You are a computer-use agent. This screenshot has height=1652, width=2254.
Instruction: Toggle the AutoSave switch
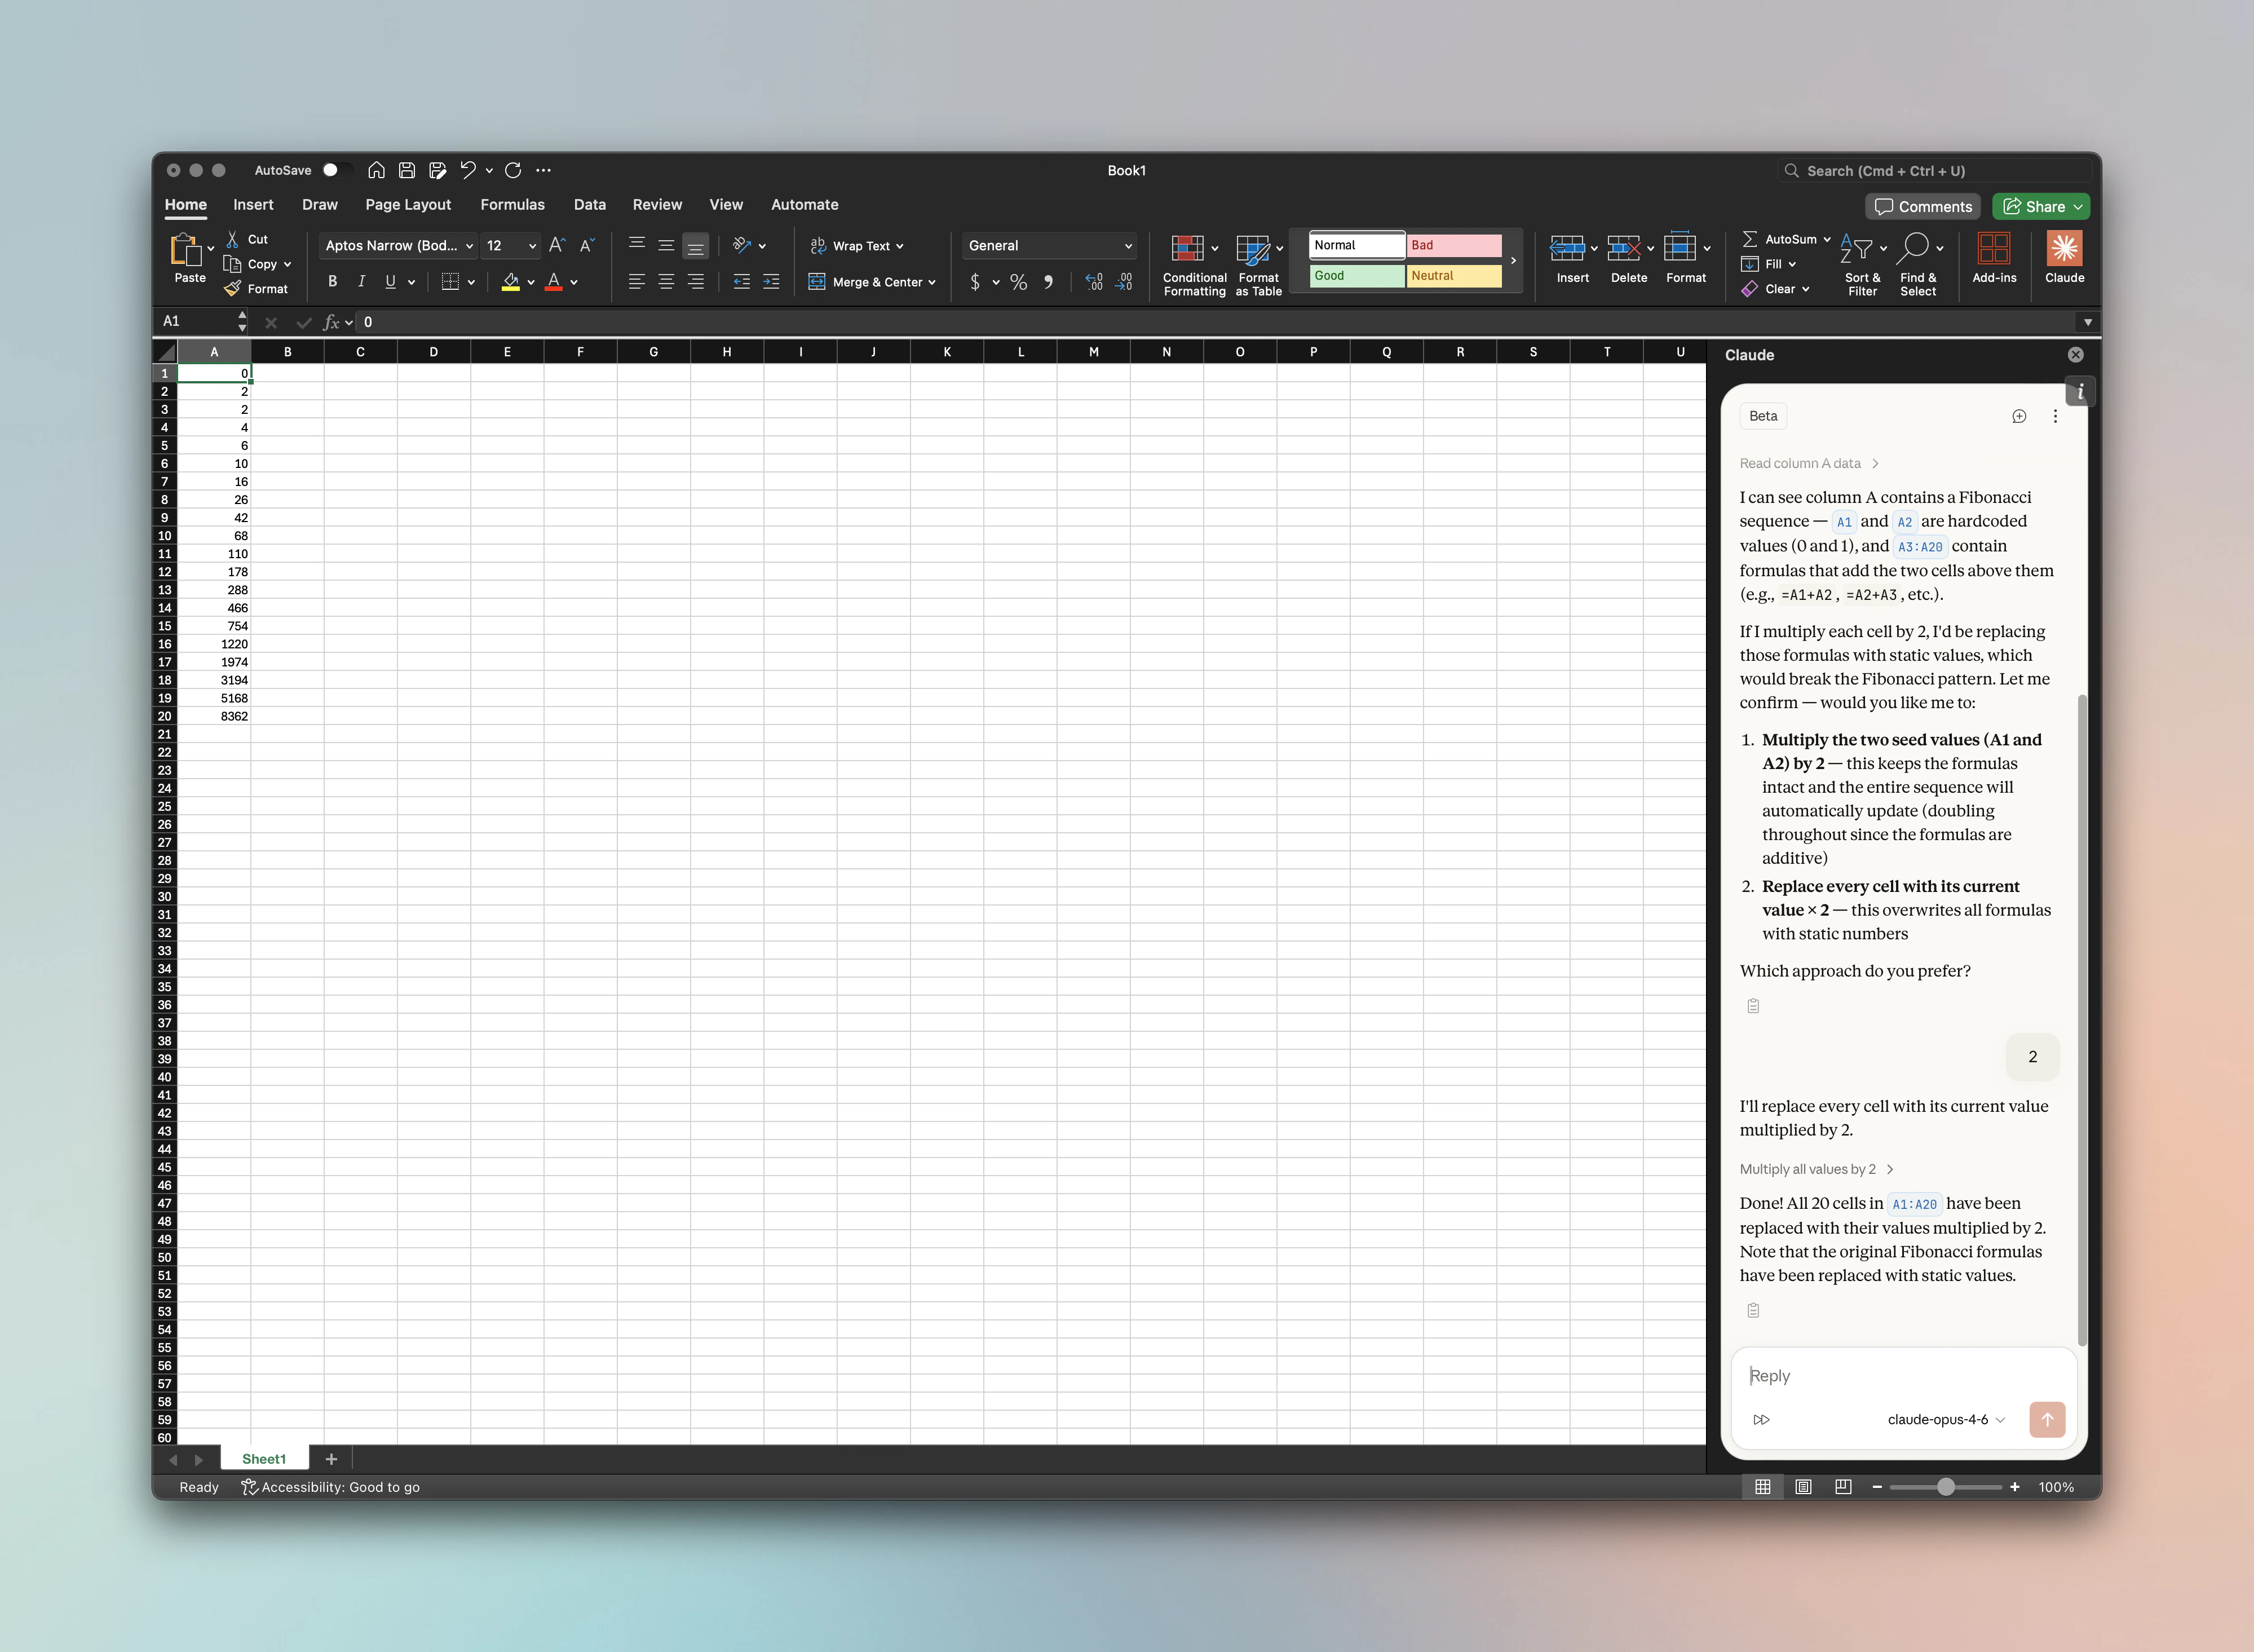tap(336, 170)
